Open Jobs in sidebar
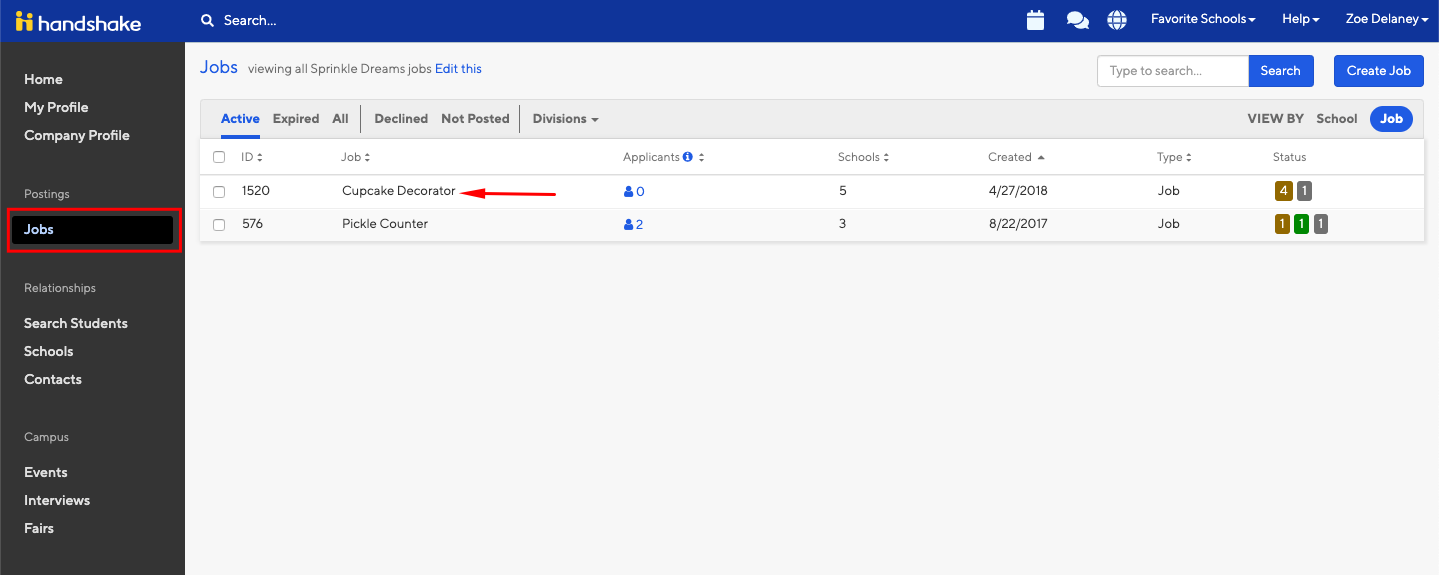Screen dimensions: 1439x575 (x=94, y=230)
